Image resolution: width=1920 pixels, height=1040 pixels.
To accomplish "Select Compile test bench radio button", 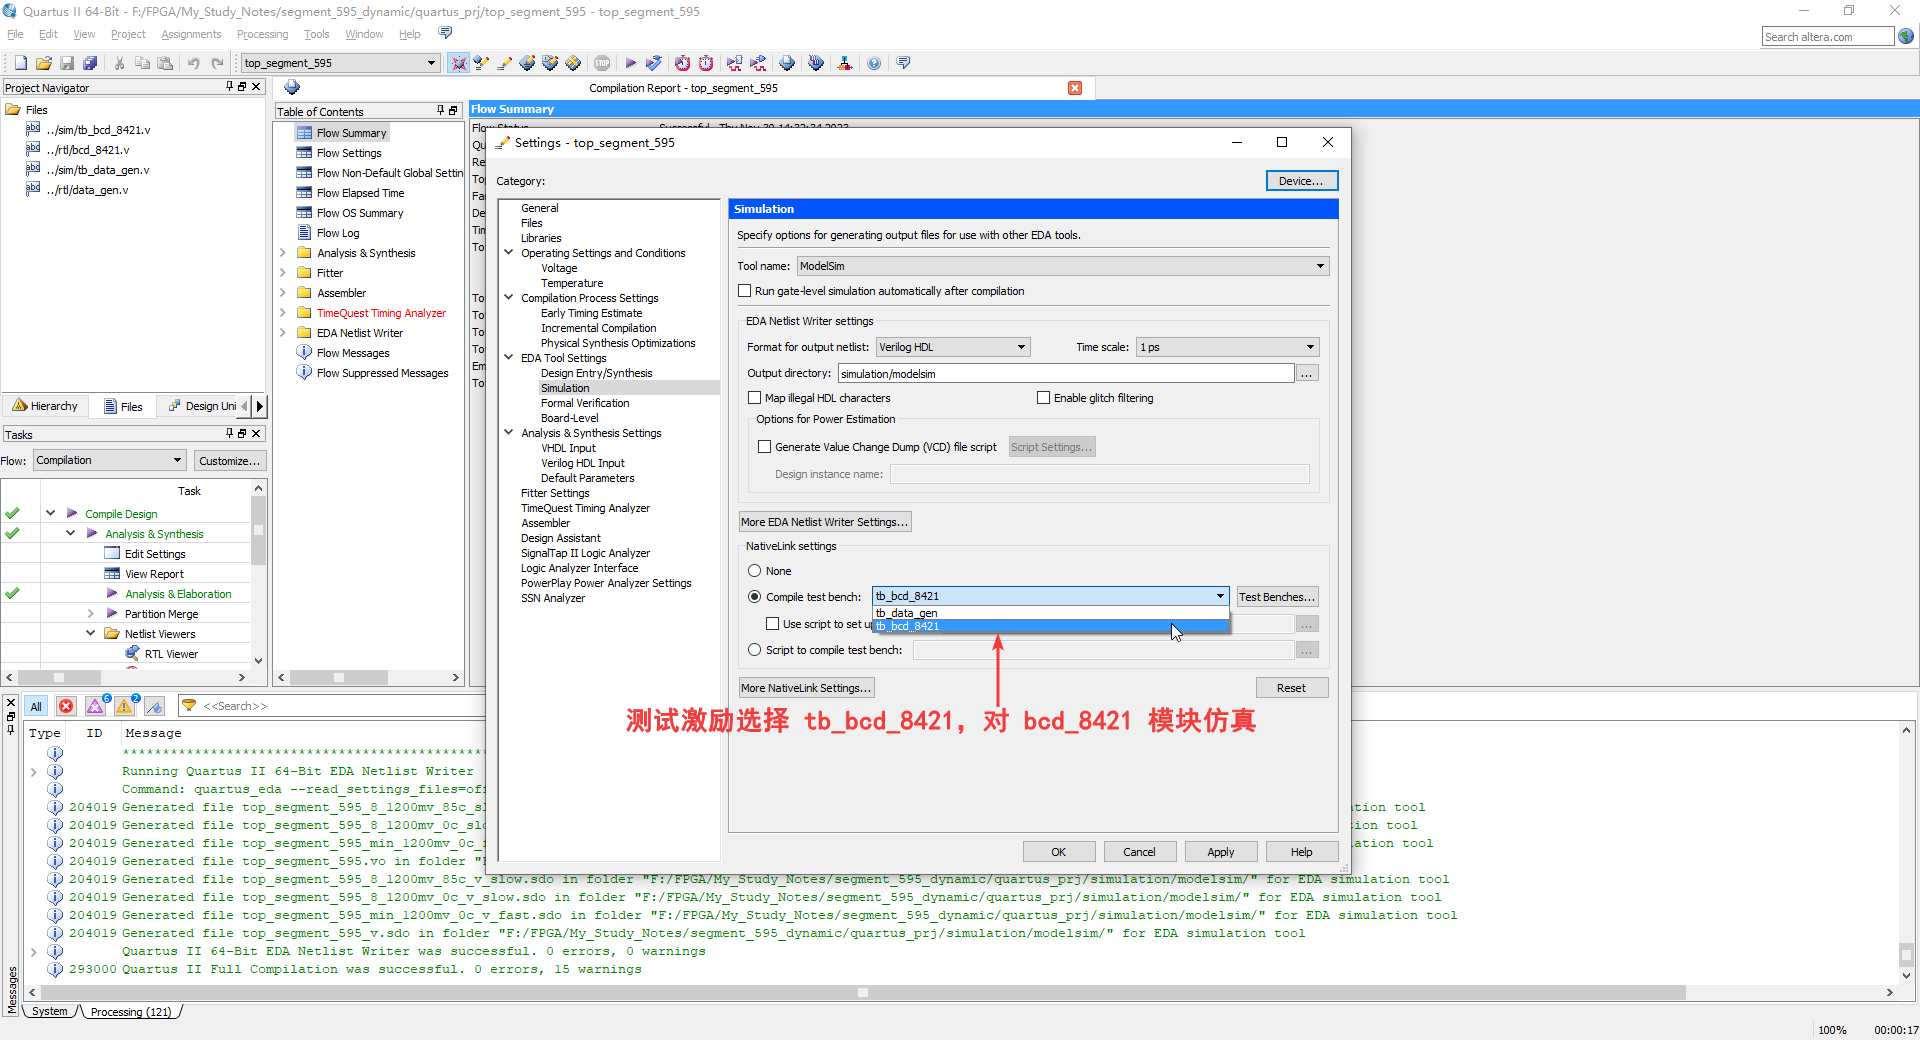I will [755, 597].
